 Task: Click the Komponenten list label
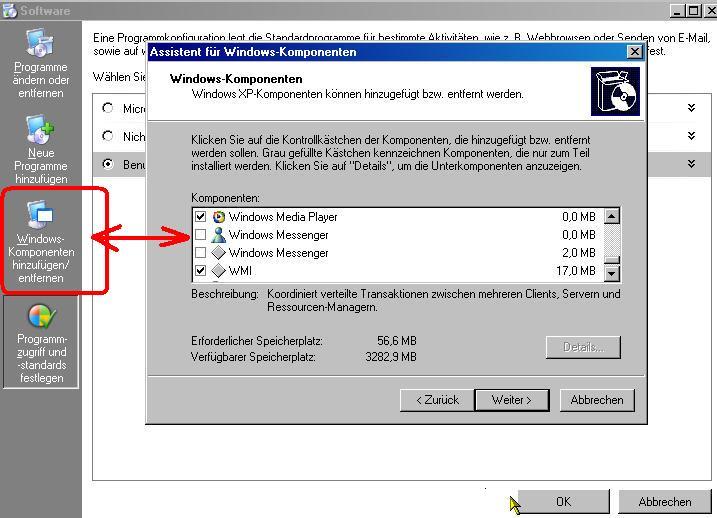225,198
